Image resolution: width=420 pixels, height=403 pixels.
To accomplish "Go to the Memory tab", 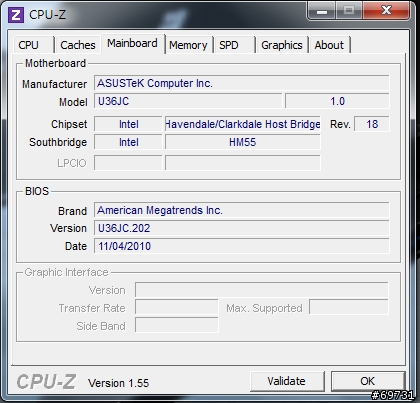I will 188,45.
